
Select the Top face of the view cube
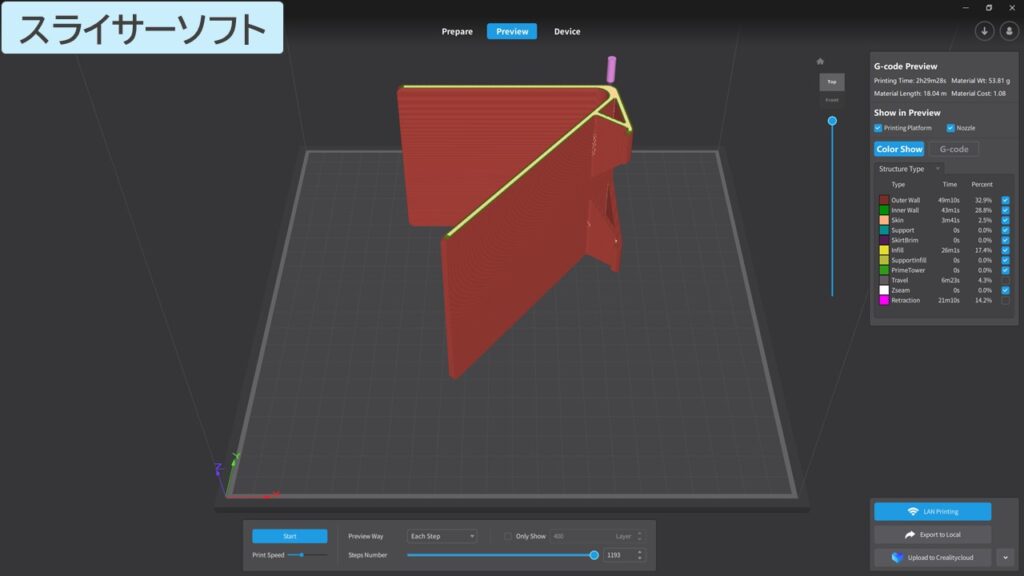831,82
